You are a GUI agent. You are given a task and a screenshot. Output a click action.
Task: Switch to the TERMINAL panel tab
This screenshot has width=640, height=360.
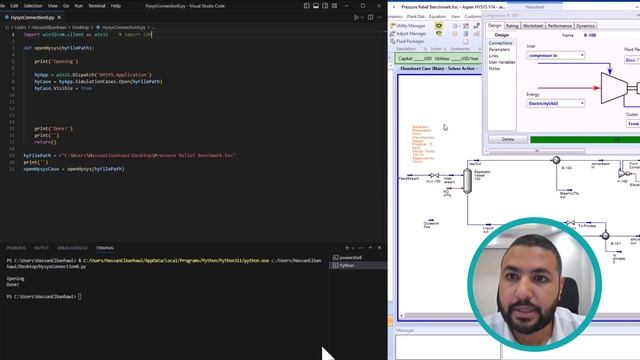[105, 248]
